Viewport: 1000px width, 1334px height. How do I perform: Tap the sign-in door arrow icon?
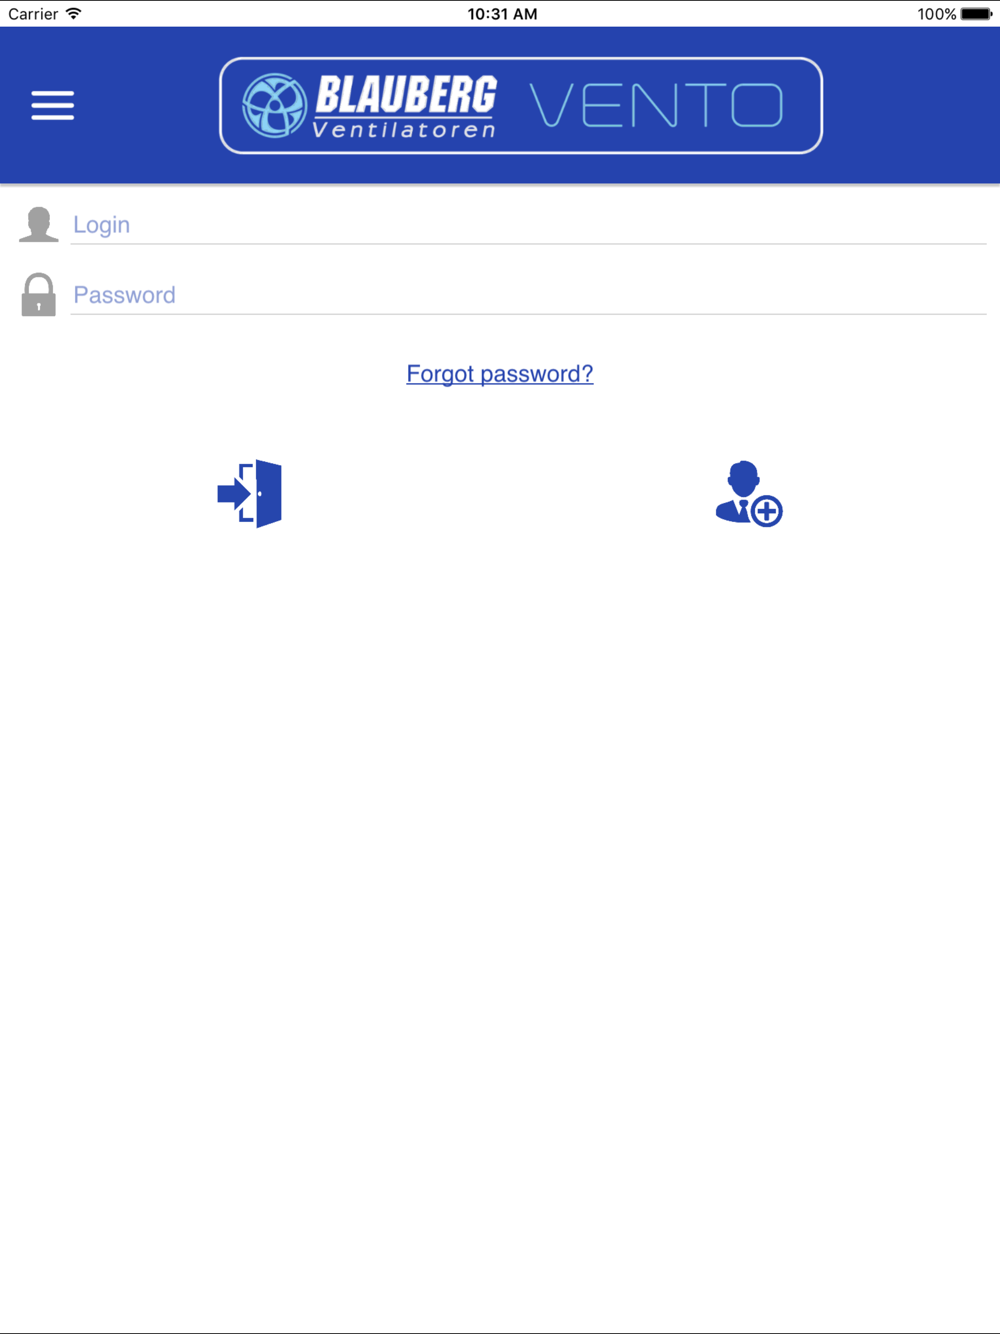click(x=250, y=493)
